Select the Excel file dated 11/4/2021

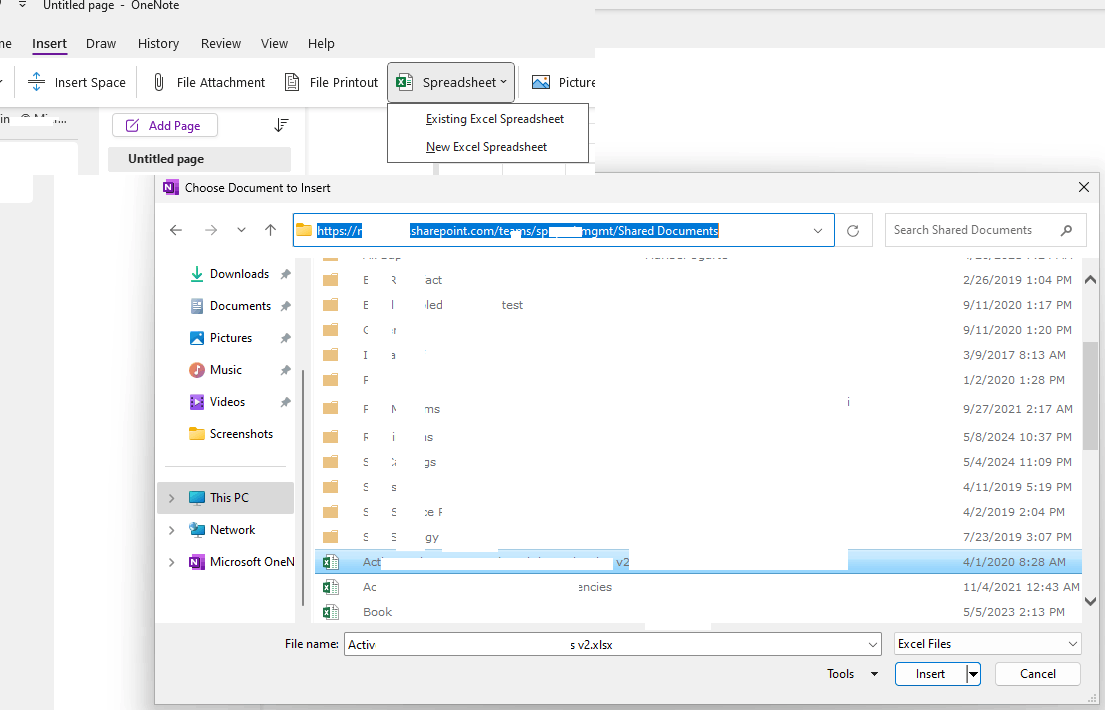pos(698,587)
